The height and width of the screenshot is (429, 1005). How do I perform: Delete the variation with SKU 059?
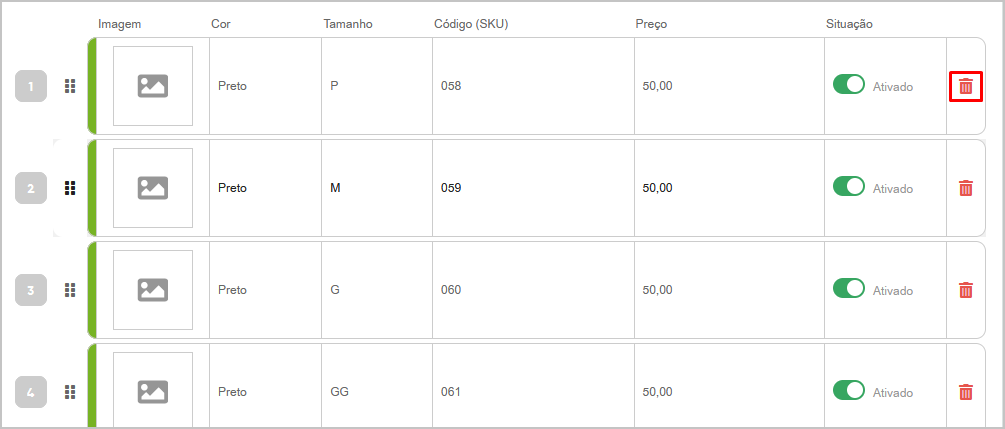[x=965, y=188]
